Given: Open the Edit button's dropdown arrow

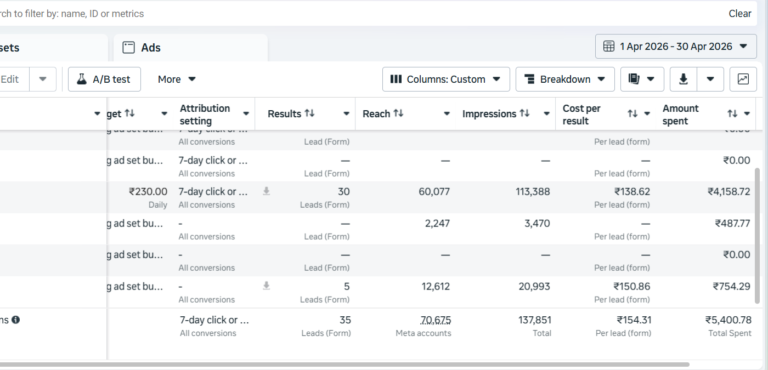Looking at the screenshot, I should [x=43, y=79].
